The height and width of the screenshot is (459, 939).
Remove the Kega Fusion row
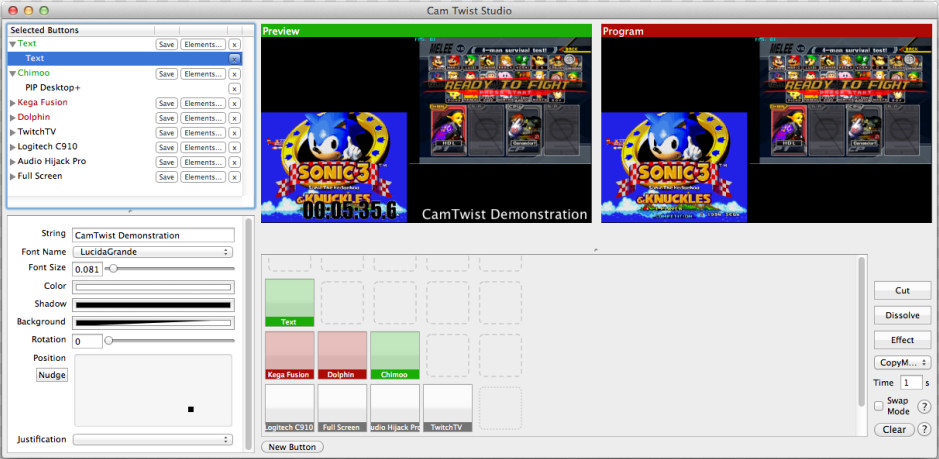coord(235,103)
